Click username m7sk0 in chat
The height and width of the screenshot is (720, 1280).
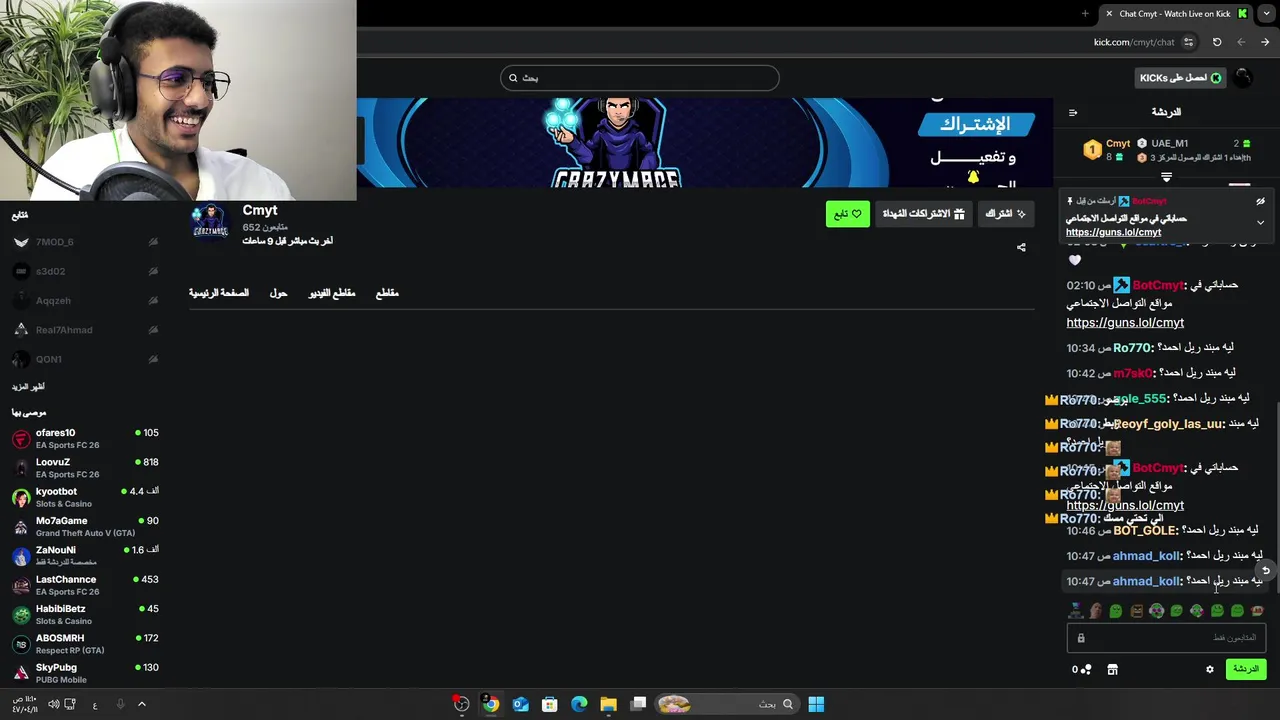[x=1133, y=373]
